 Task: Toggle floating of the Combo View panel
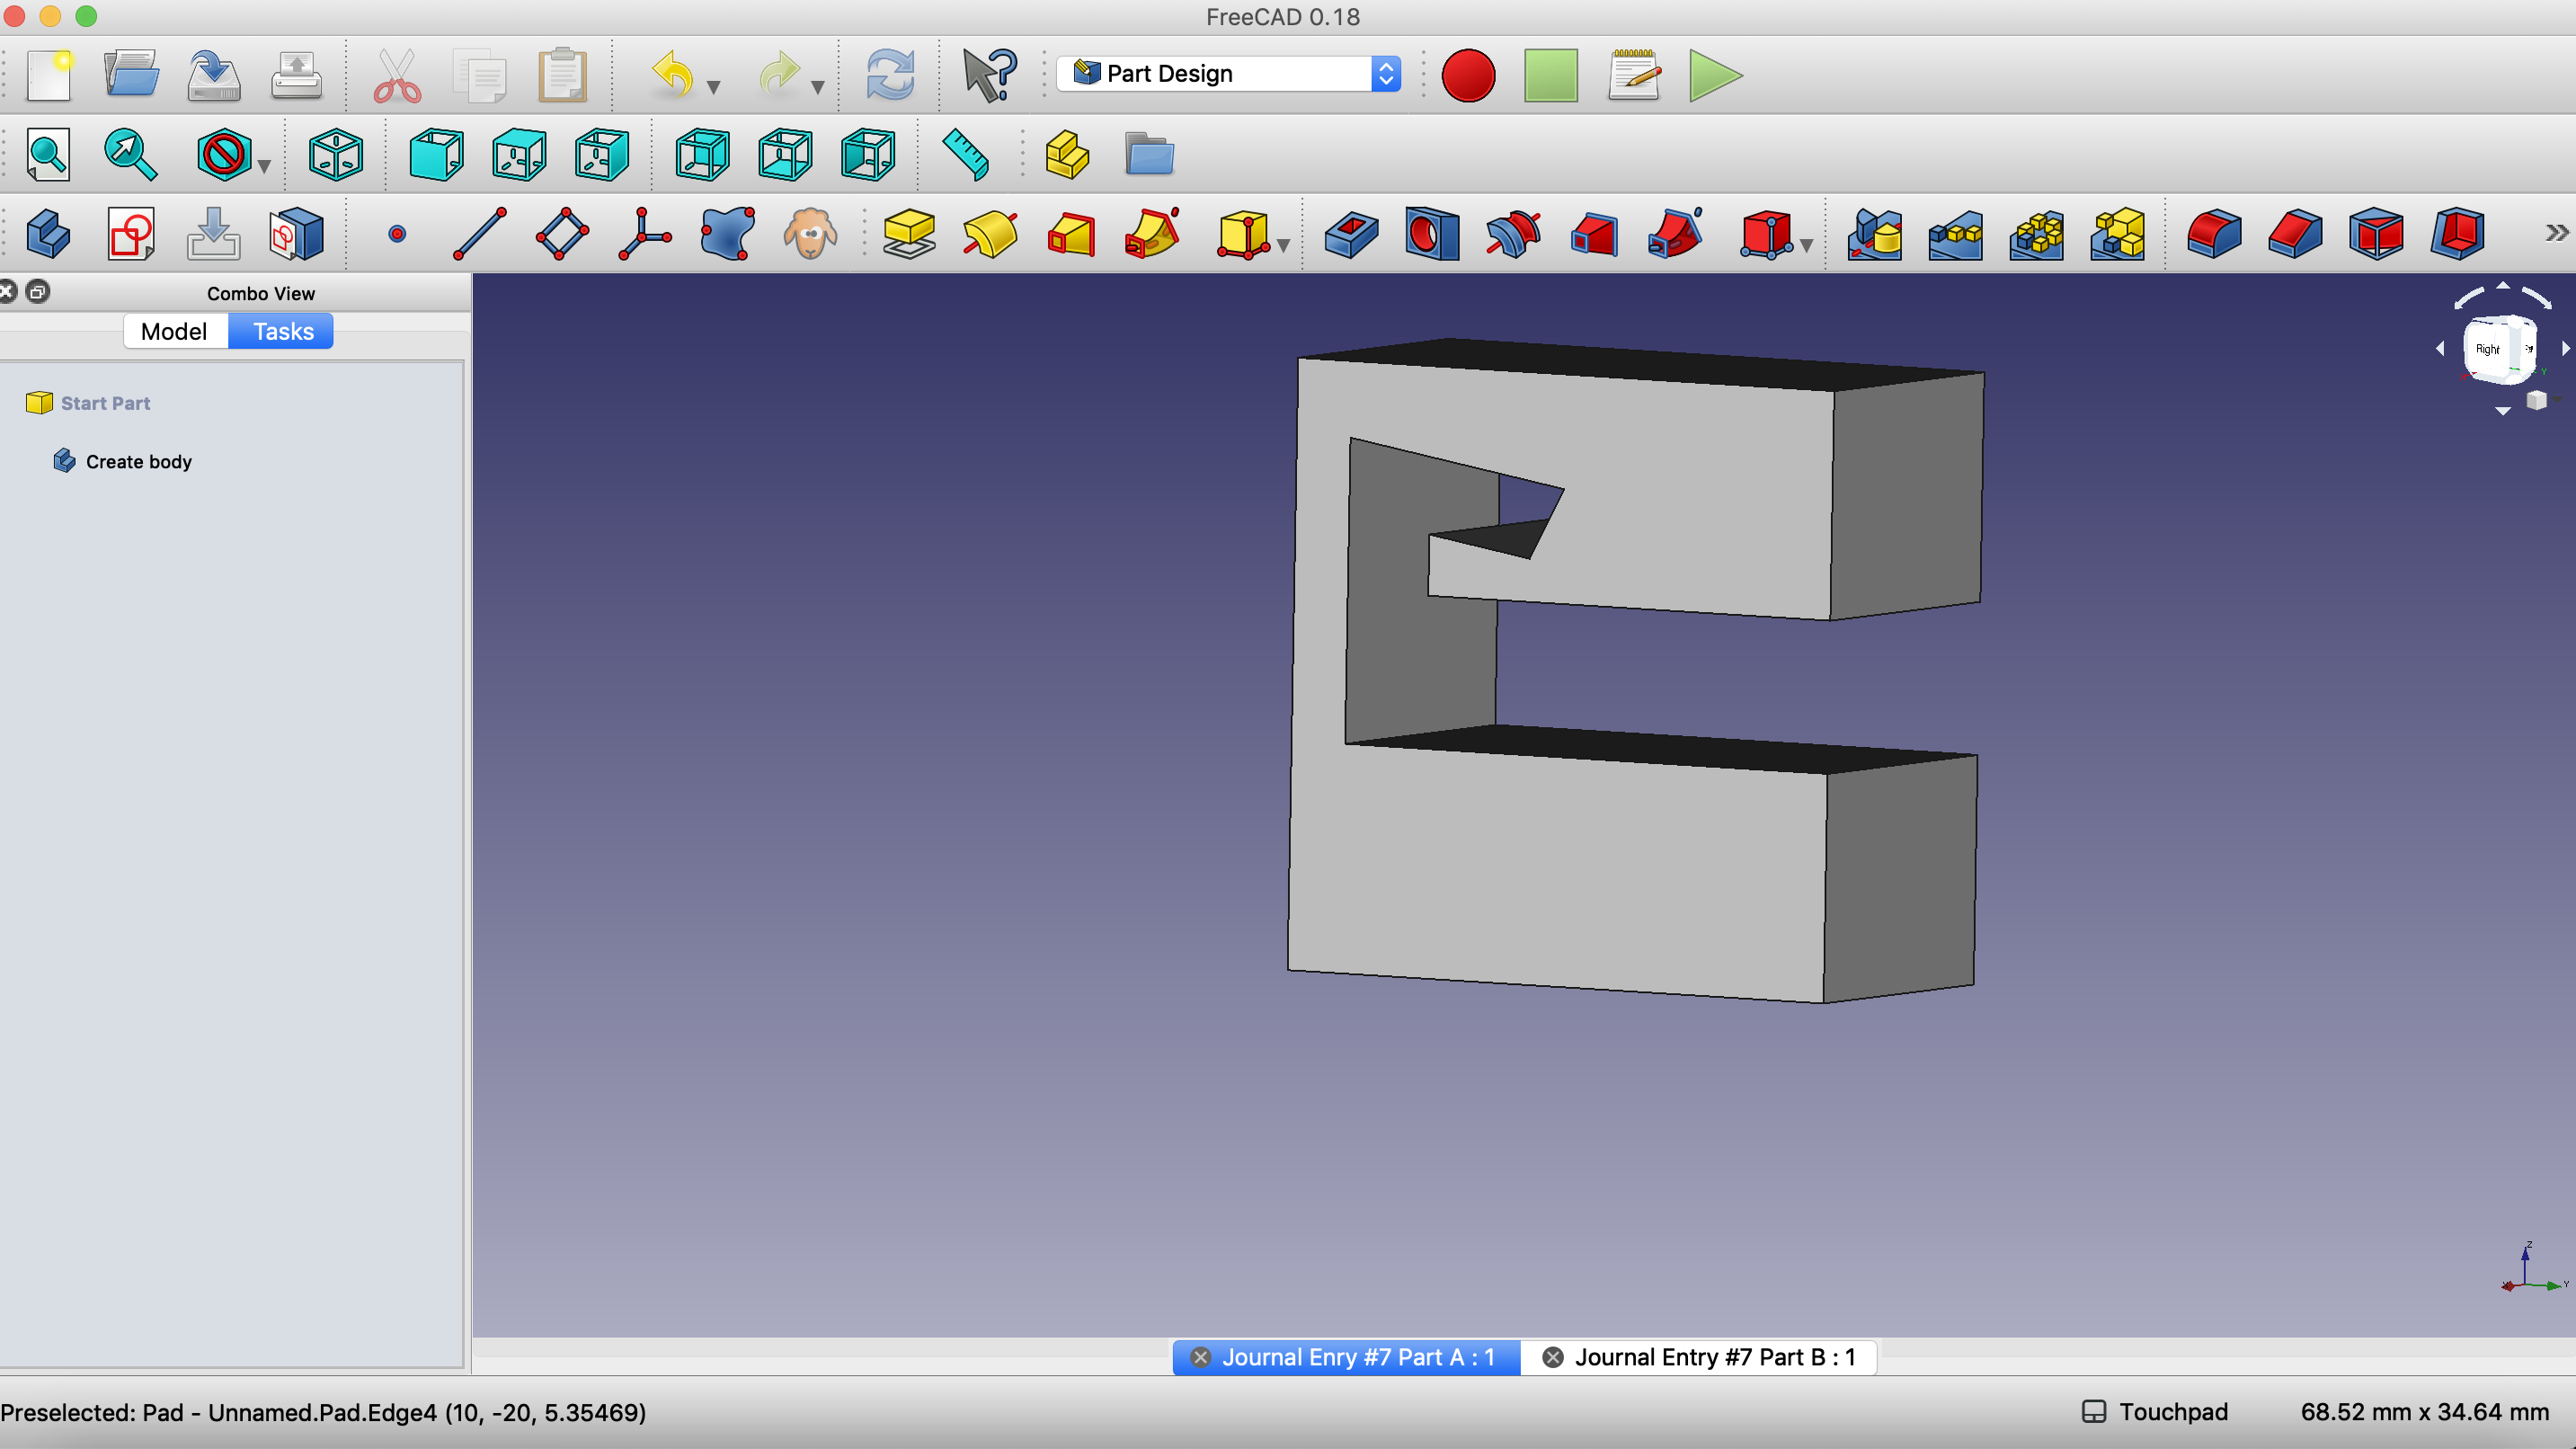pos(38,292)
